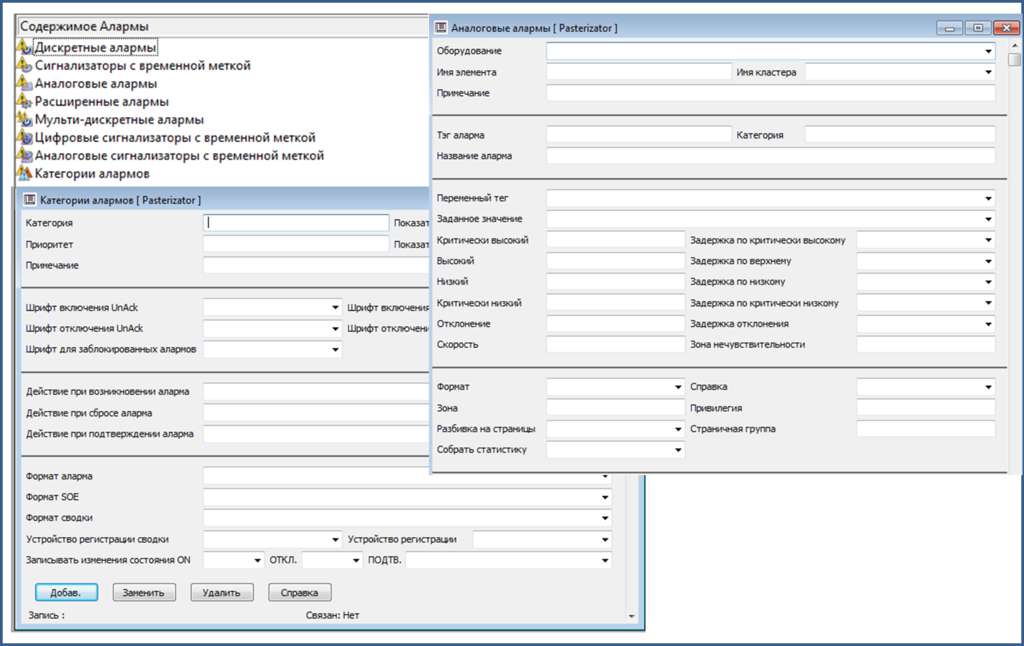Open the Формат алармa dropdown list
This screenshot has width=1024, height=646.
pyautogui.click(x=605, y=477)
